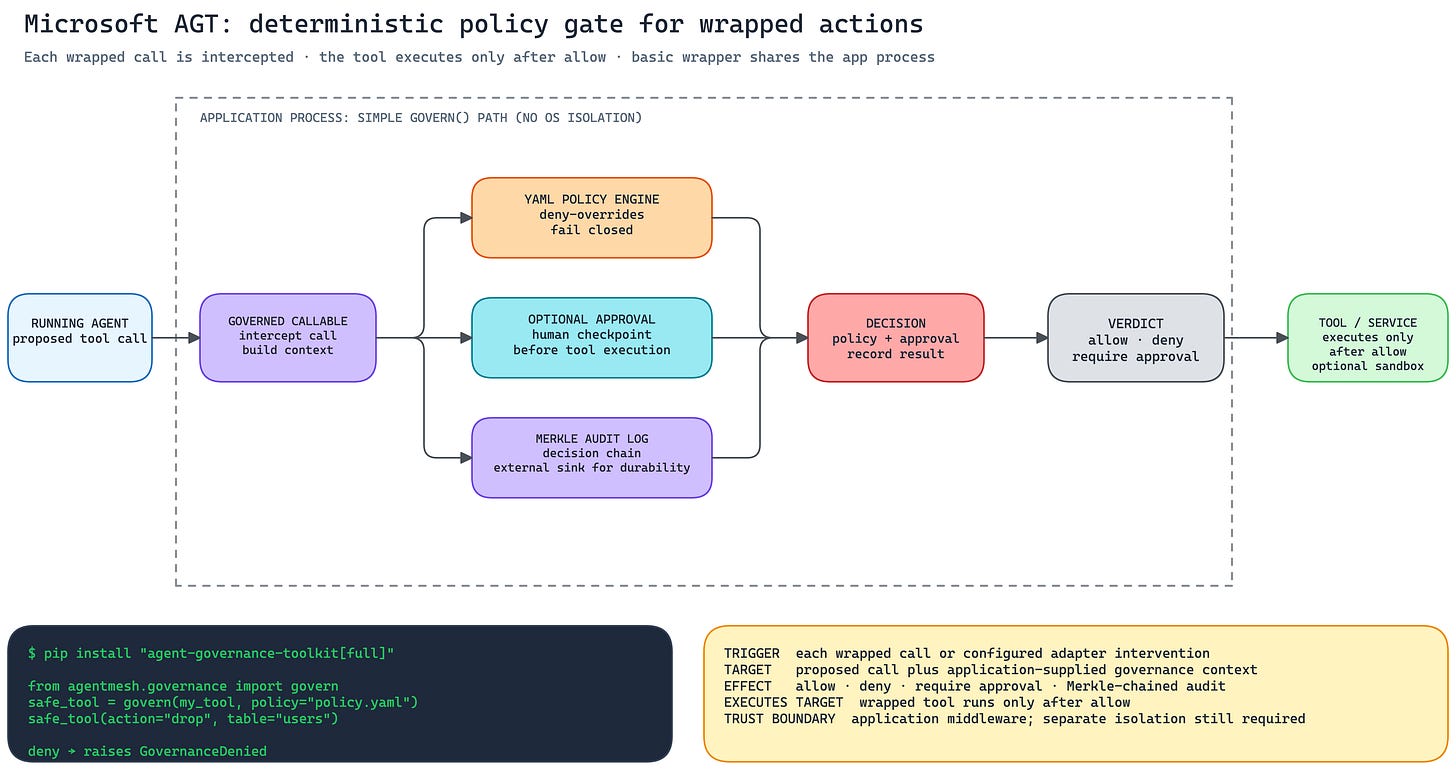Click 'optional sandbox' text

pyautogui.click(x=1368, y=366)
